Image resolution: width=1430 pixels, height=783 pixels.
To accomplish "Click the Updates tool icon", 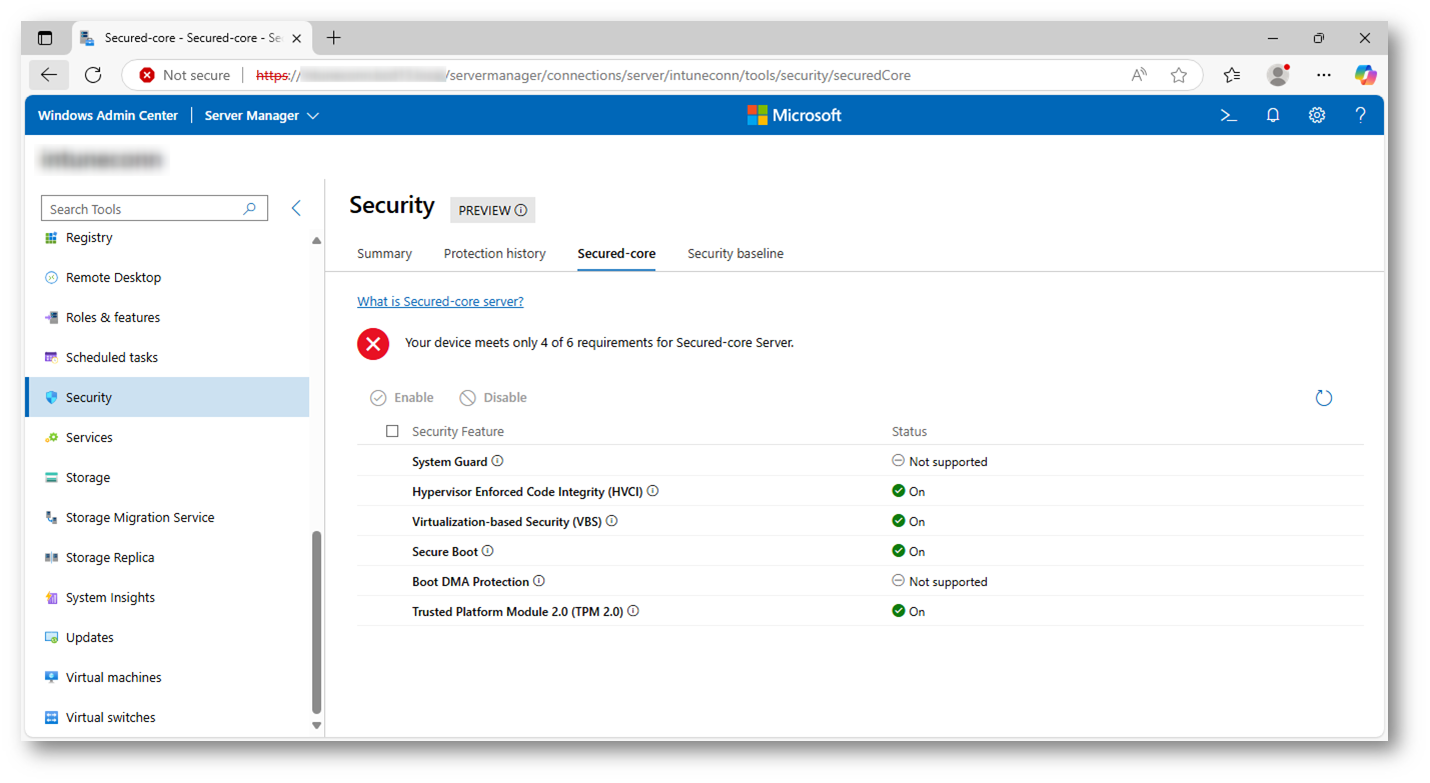I will (x=51, y=638).
